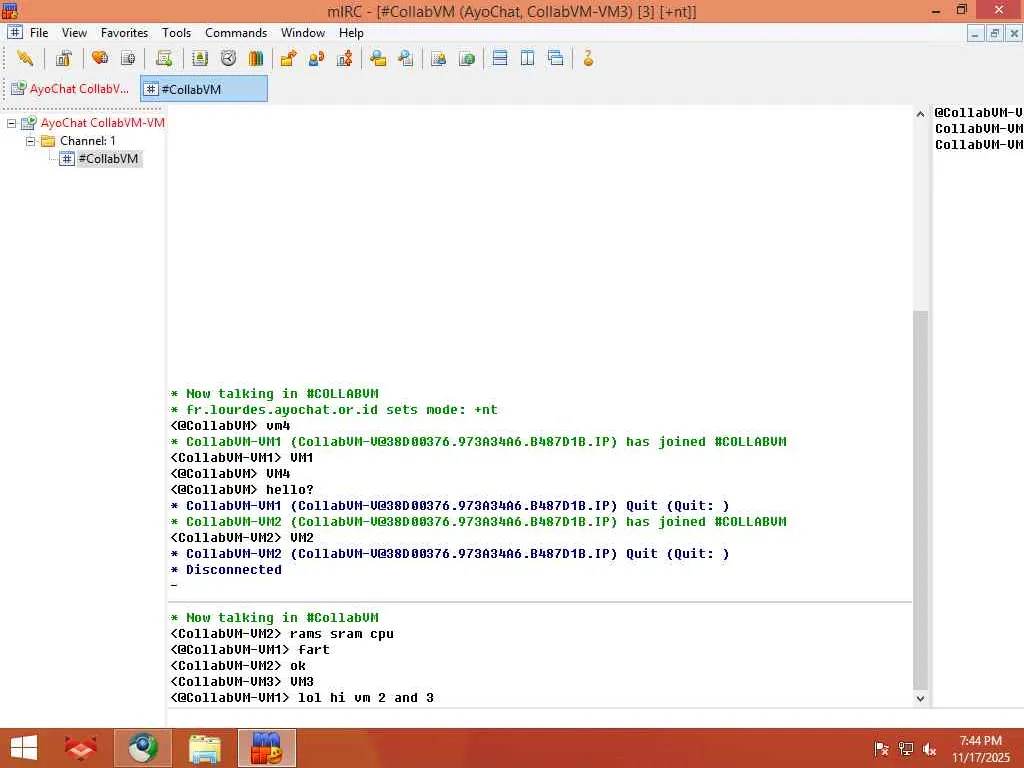This screenshot has height=768, width=1024.
Task: Click the chat vertical scrollbar thumb
Action: click(x=920, y=500)
